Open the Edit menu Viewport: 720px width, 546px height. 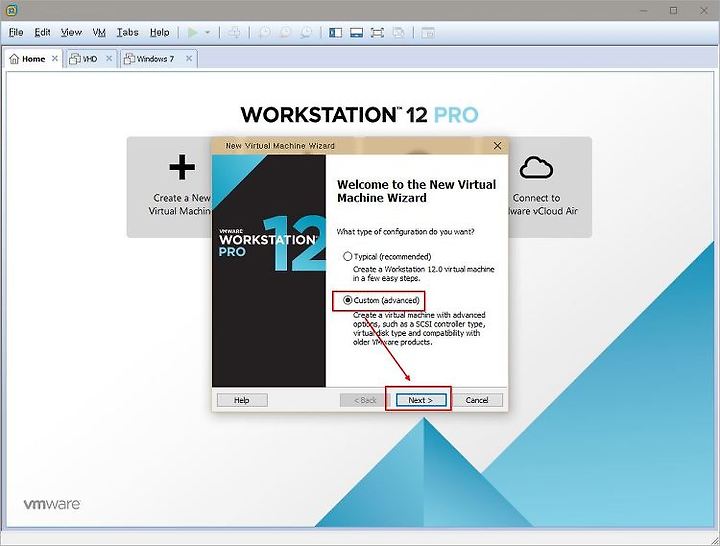(42, 33)
